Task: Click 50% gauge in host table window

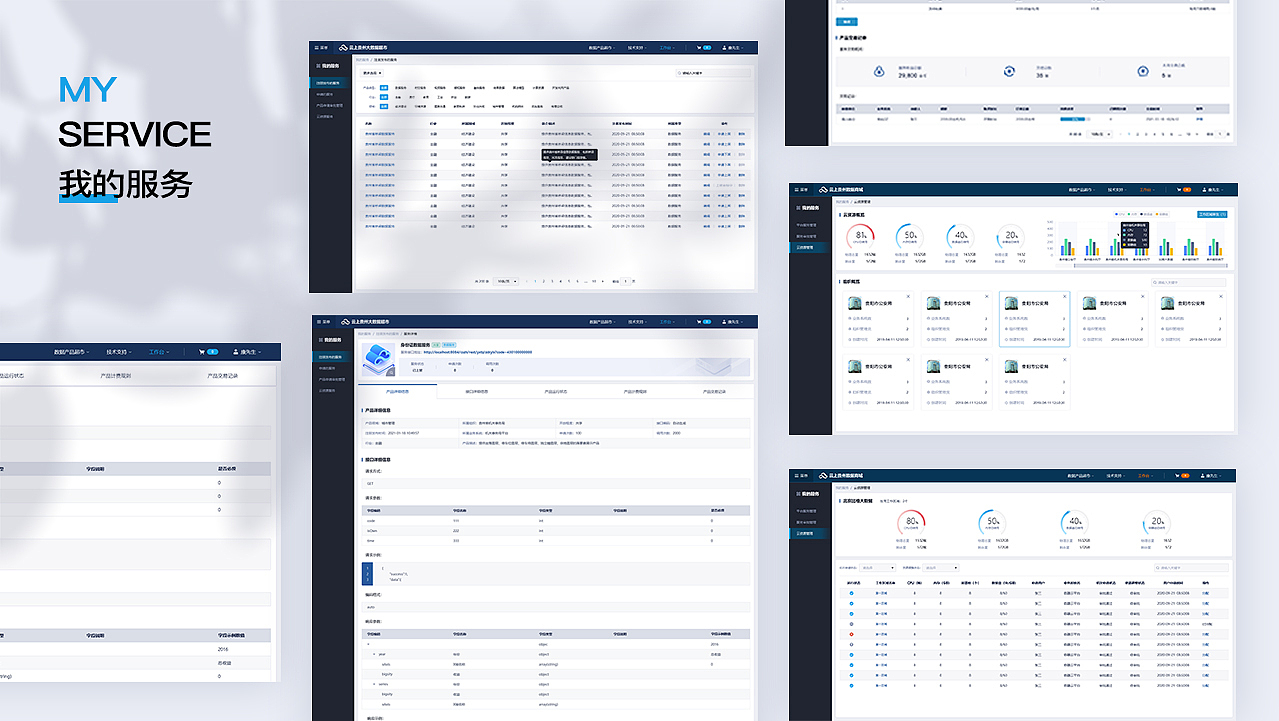Action: (993, 523)
